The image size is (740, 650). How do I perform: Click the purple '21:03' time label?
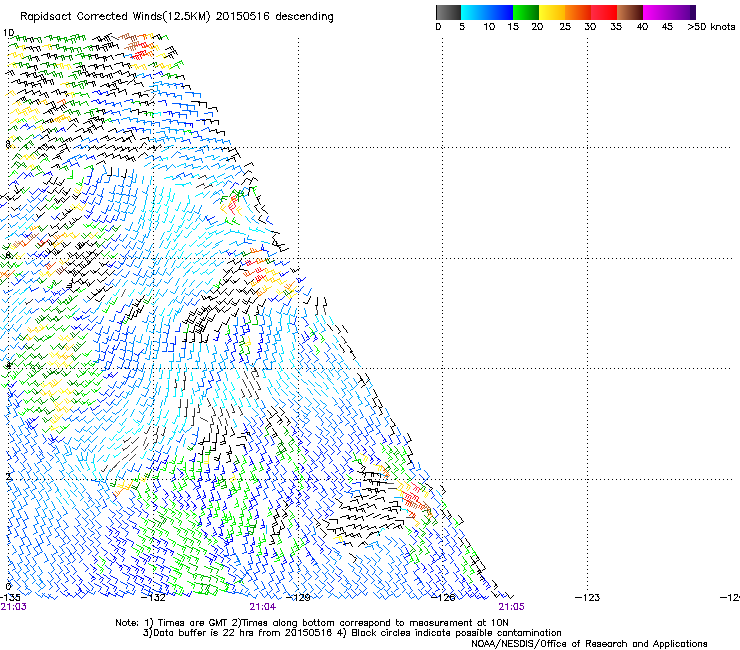click(14, 607)
